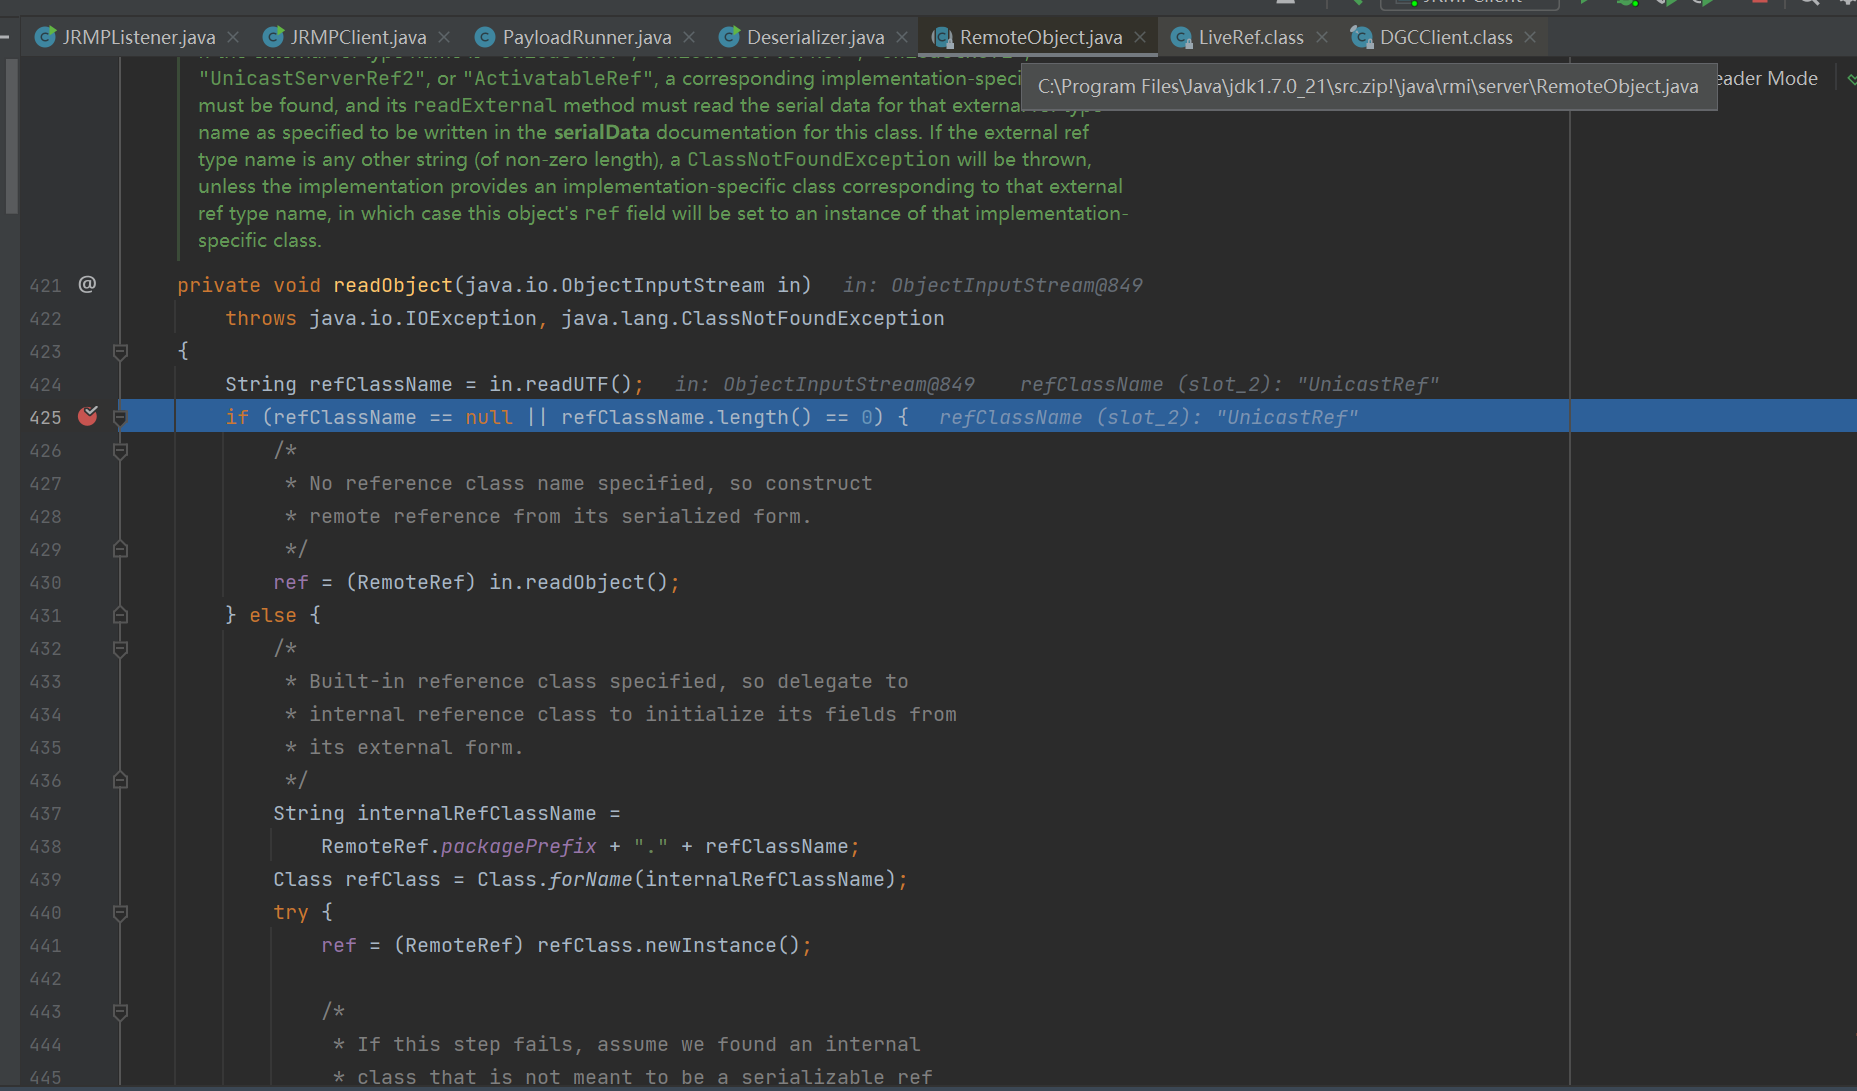This screenshot has width=1857, height=1091.
Task: Click the refClassName variable declaration on line 424
Action: 380,384
